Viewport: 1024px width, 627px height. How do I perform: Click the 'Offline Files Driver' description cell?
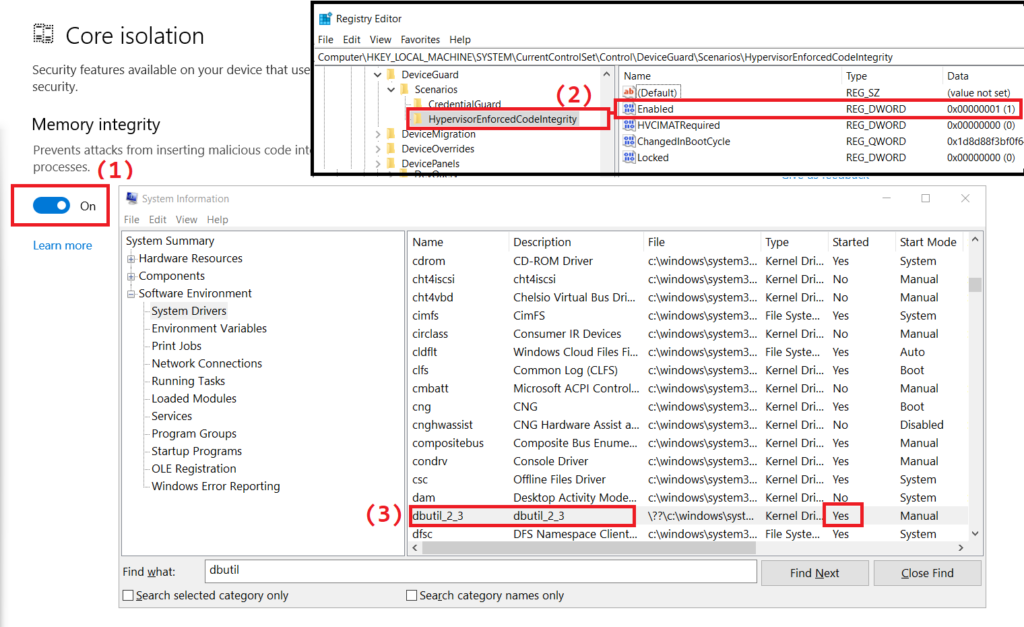click(x=559, y=479)
